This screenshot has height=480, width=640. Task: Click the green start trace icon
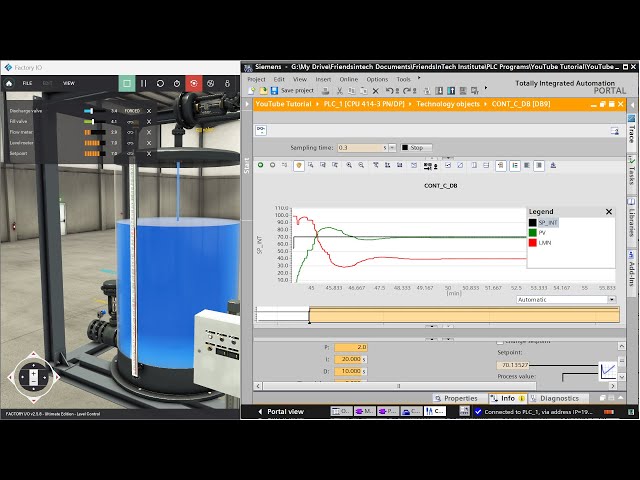260,165
